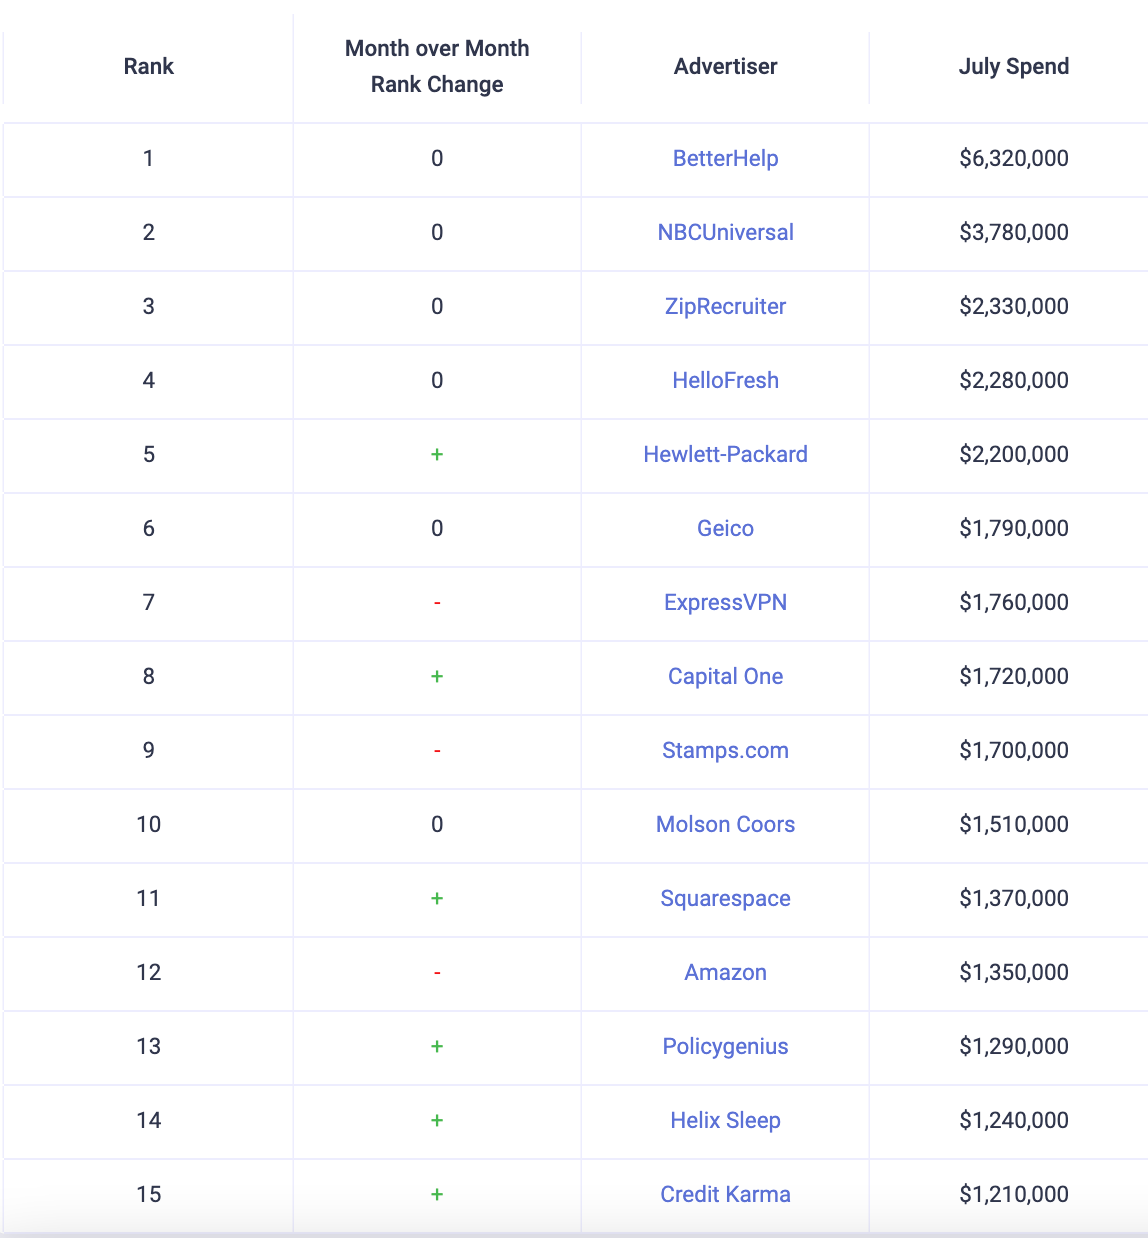Click the Helix Sleep link

[725, 1120]
